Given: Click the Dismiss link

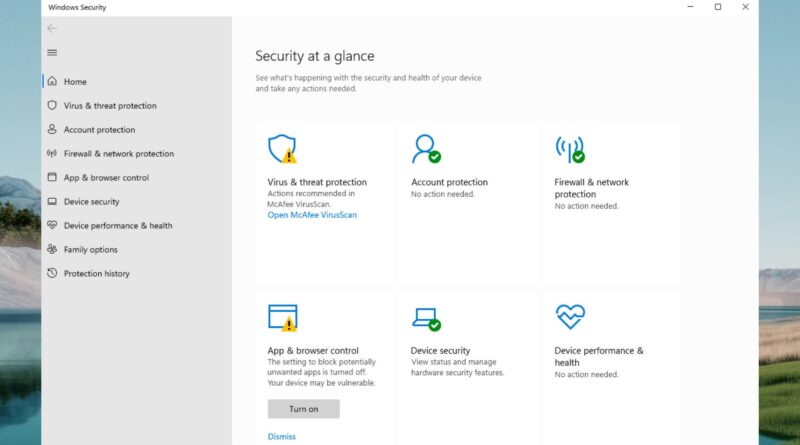Looking at the screenshot, I should [282, 436].
